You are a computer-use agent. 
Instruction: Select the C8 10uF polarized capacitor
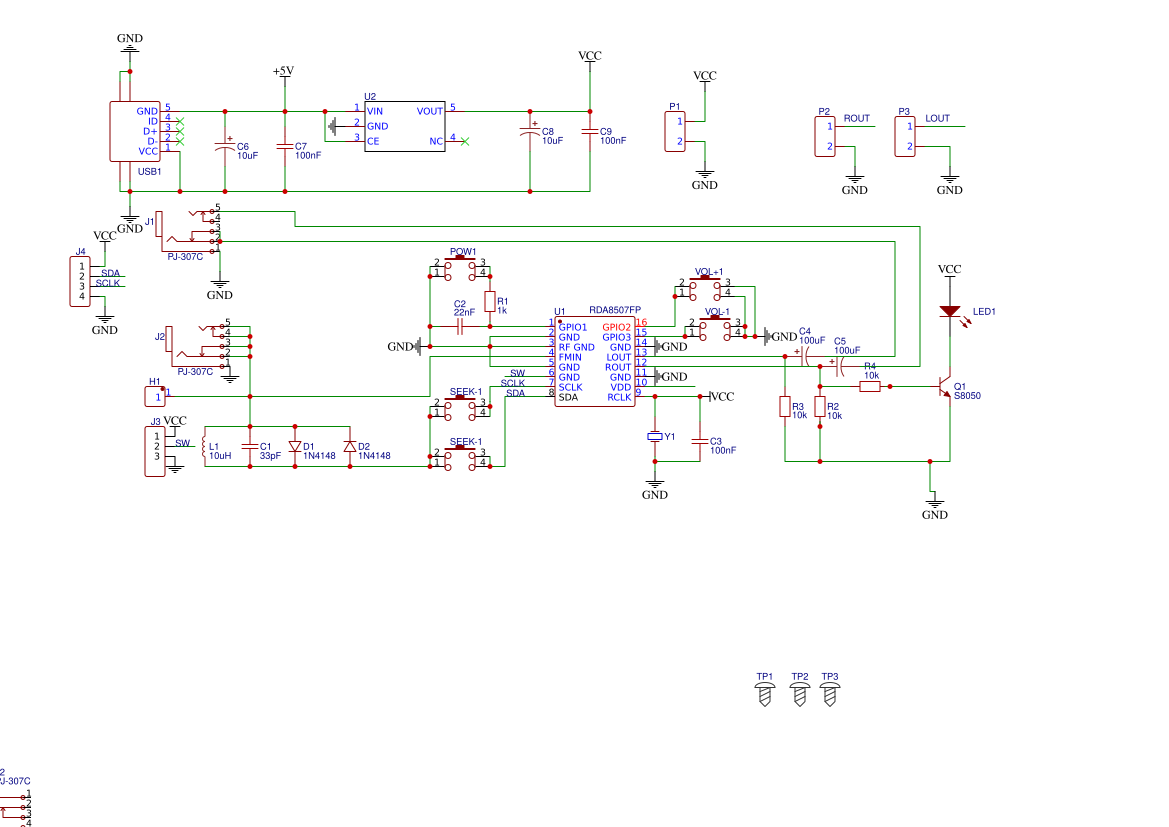coord(530,133)
